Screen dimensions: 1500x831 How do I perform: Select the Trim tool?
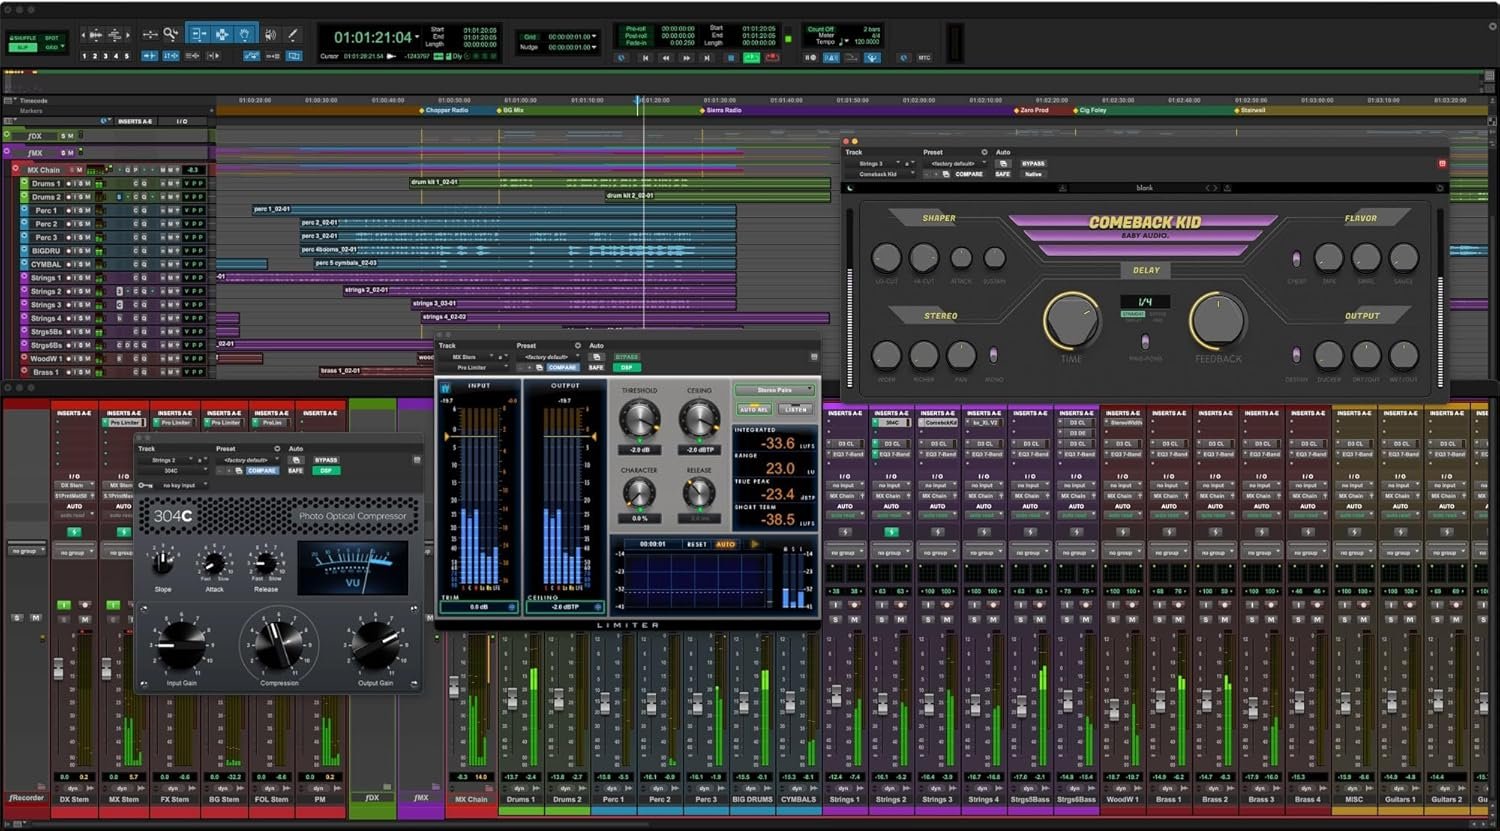click(198, 35)
